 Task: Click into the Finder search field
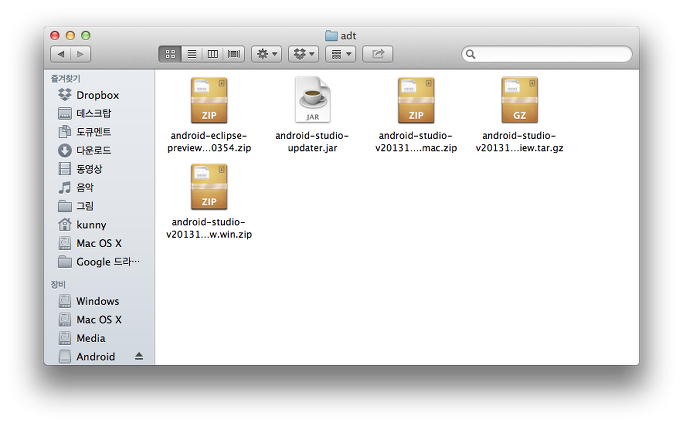[x=547, y=54]
